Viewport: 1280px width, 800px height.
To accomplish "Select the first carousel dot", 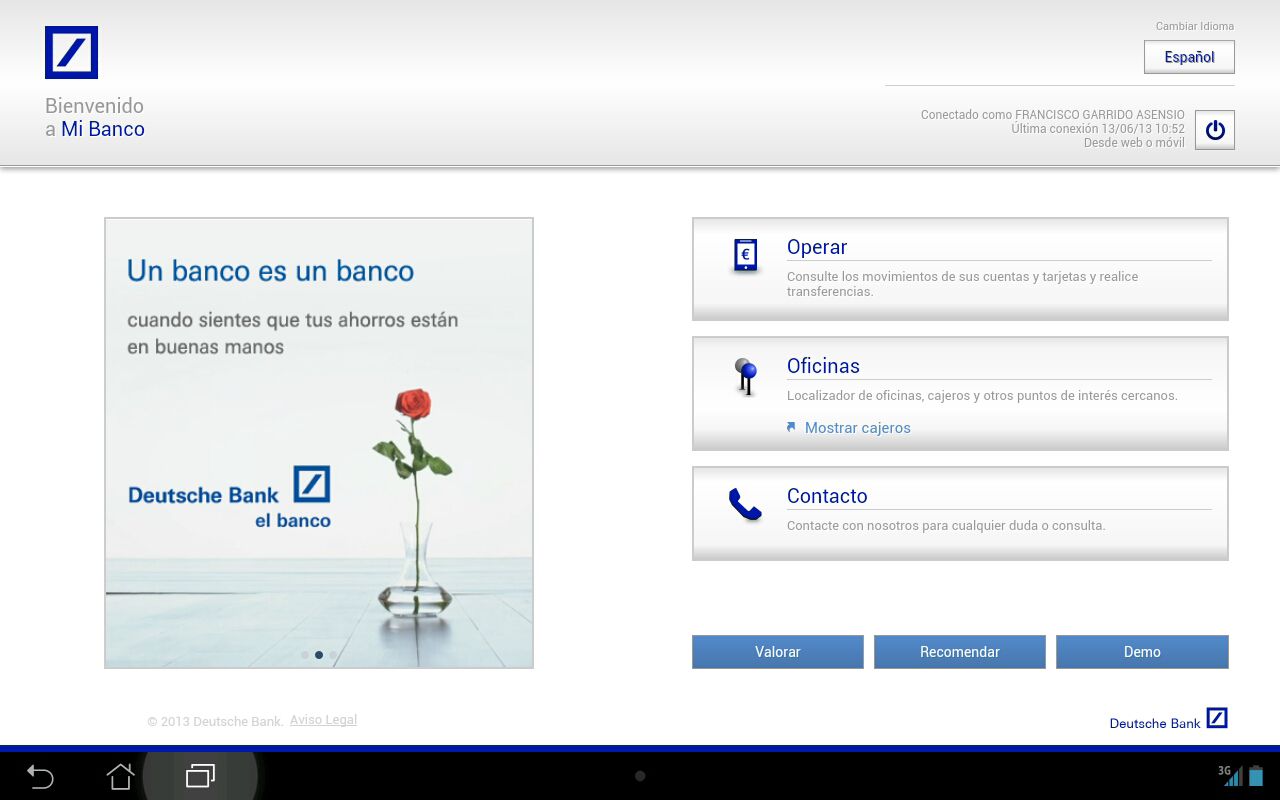I will 304,655.
